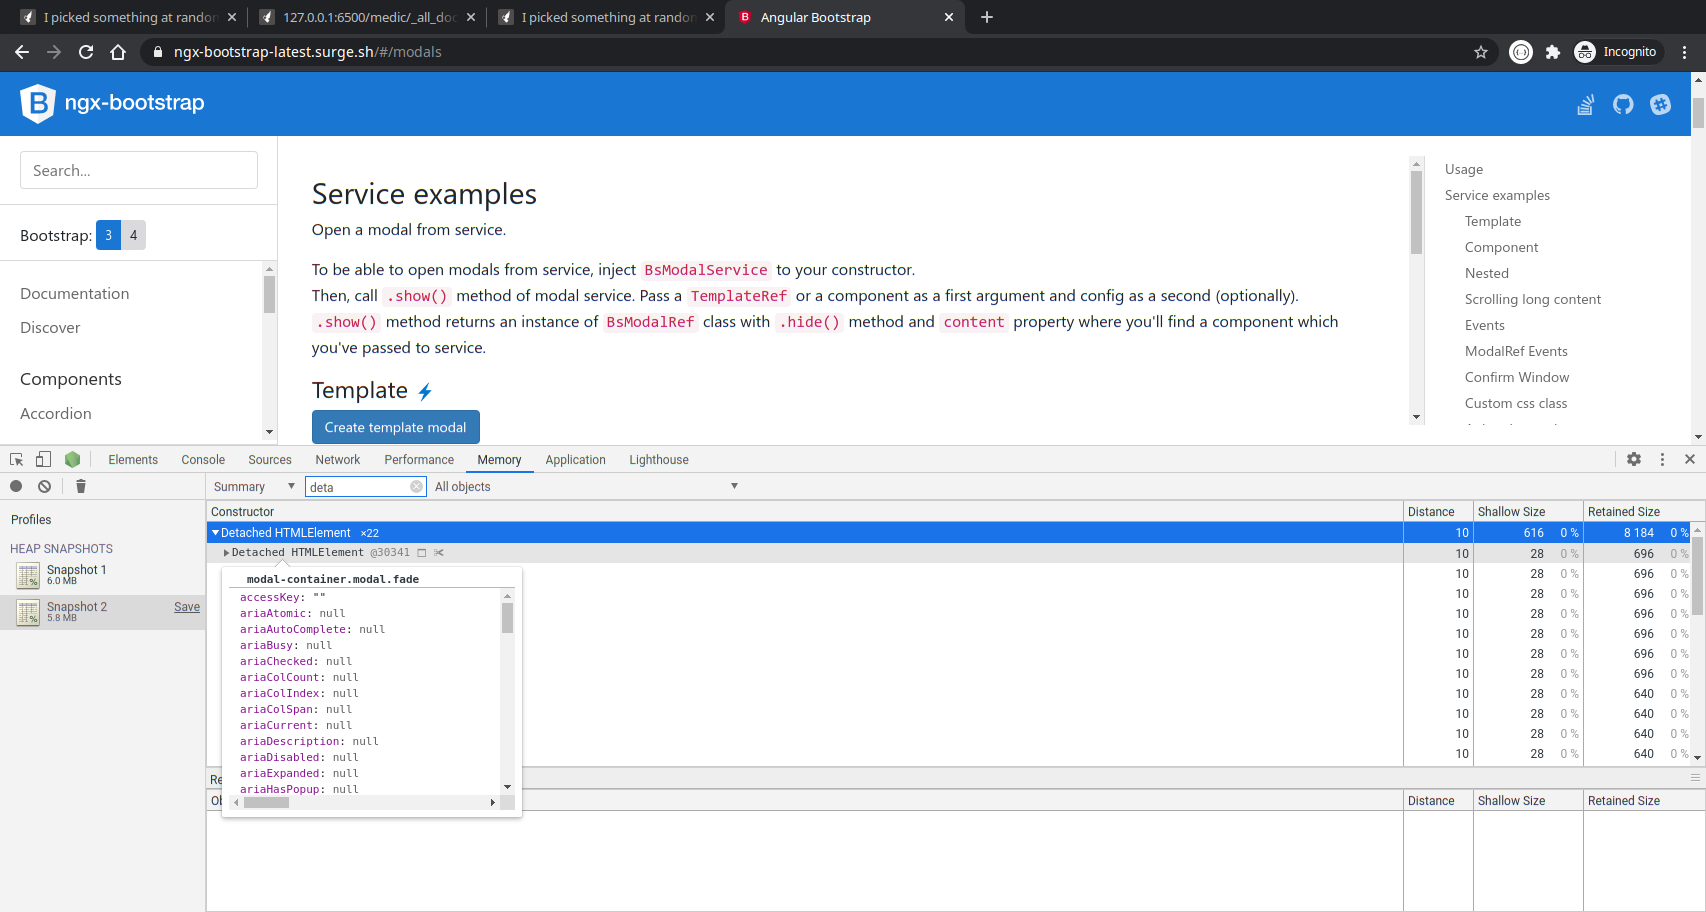Switch to the Performance panel
Image resolution: width=1706 pixels, height=912 pixels.
[418, 459]
